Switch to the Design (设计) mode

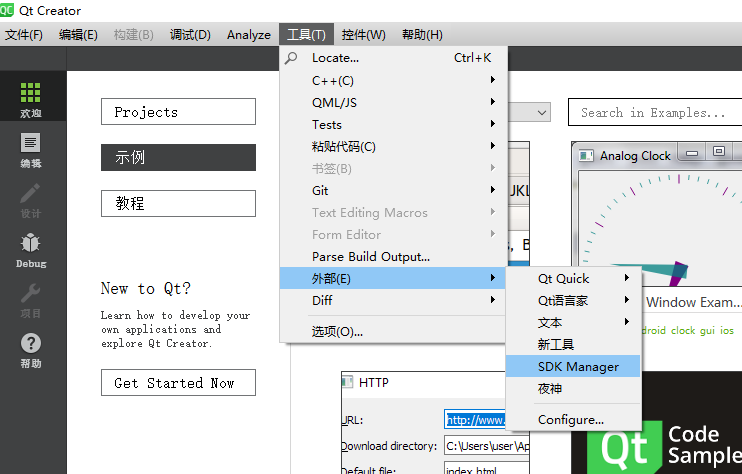click(x=31, y=200)
